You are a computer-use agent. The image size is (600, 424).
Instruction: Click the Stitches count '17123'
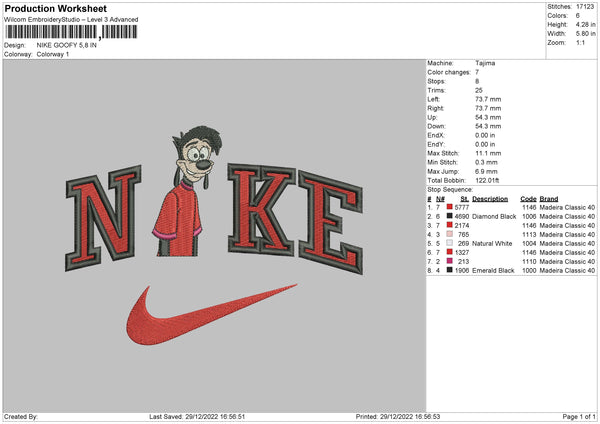coord(585,7)
